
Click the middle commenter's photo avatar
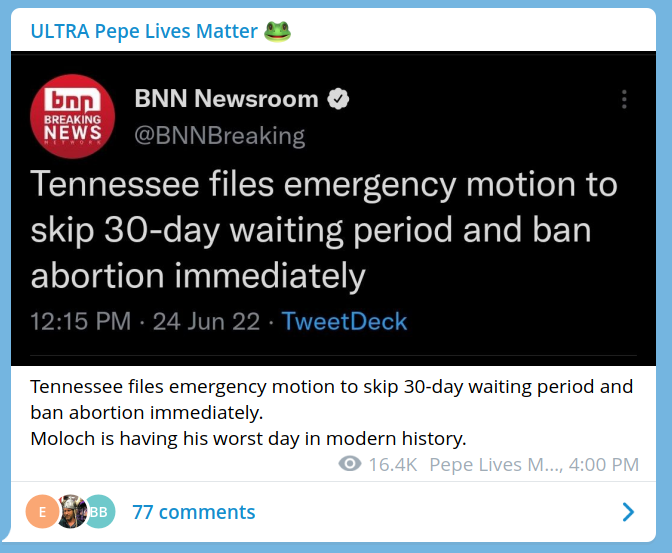tap(70, 512)
